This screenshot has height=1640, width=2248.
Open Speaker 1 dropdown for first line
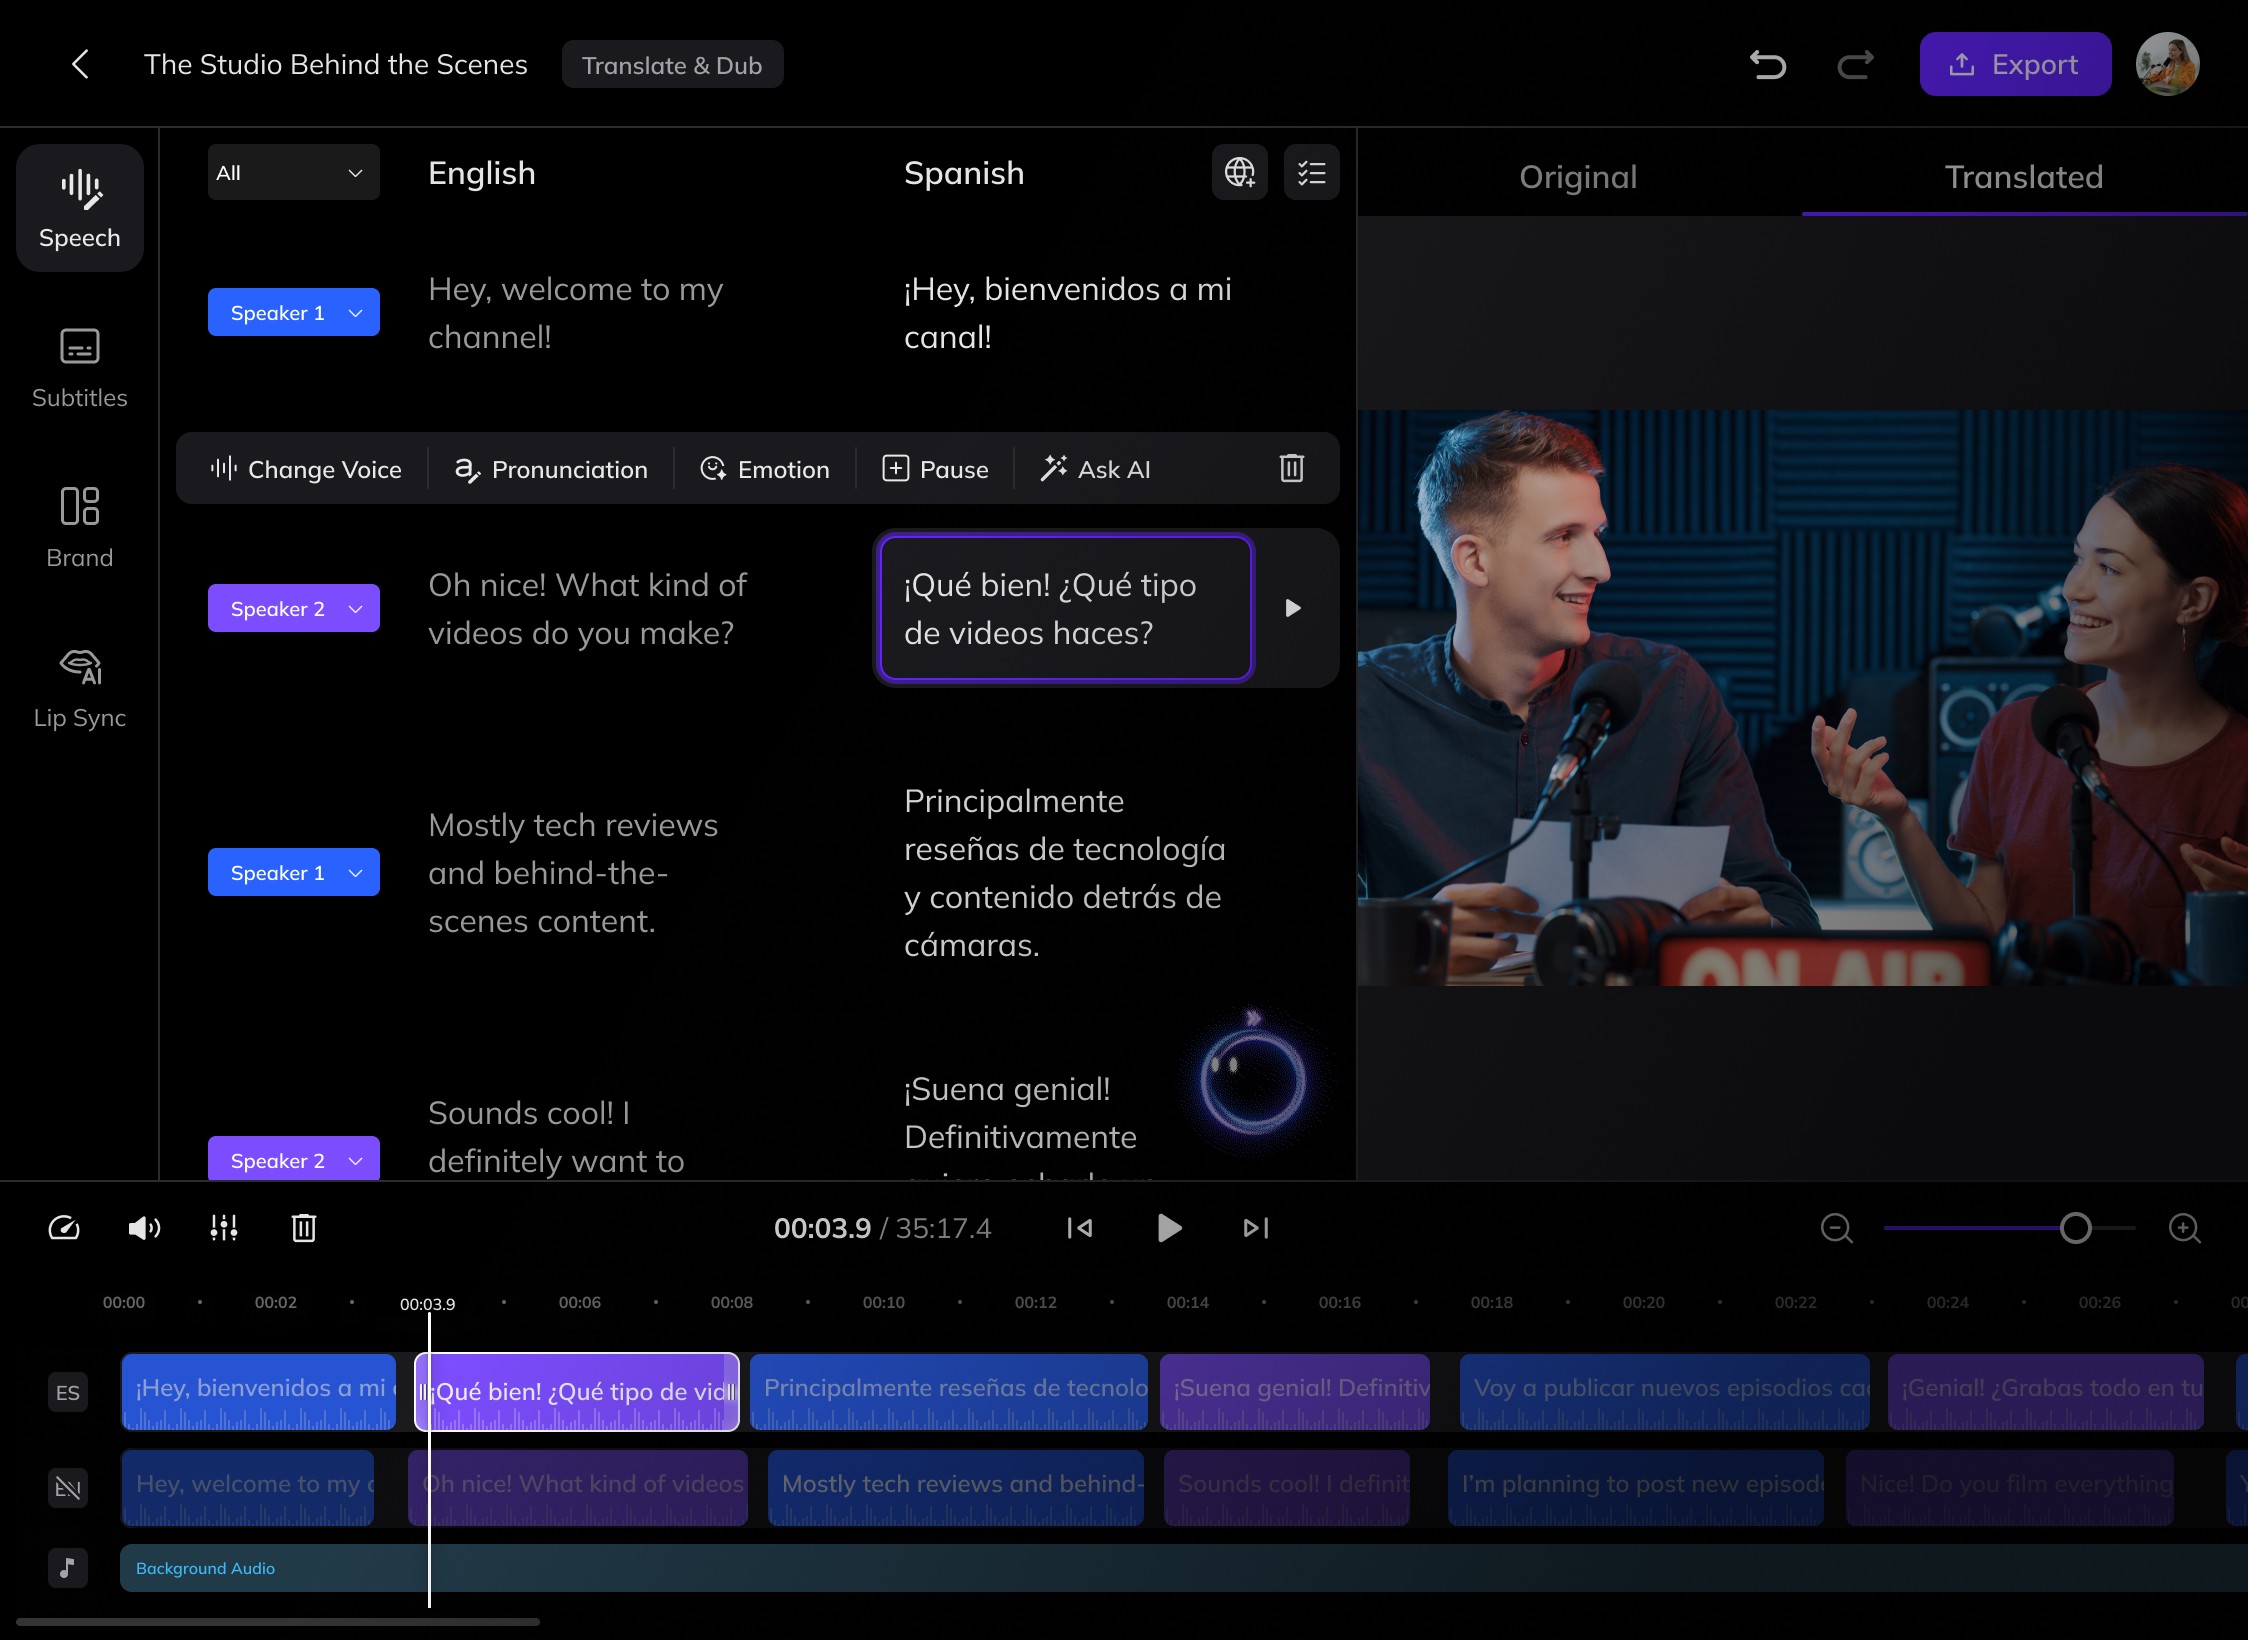(293, 312)
